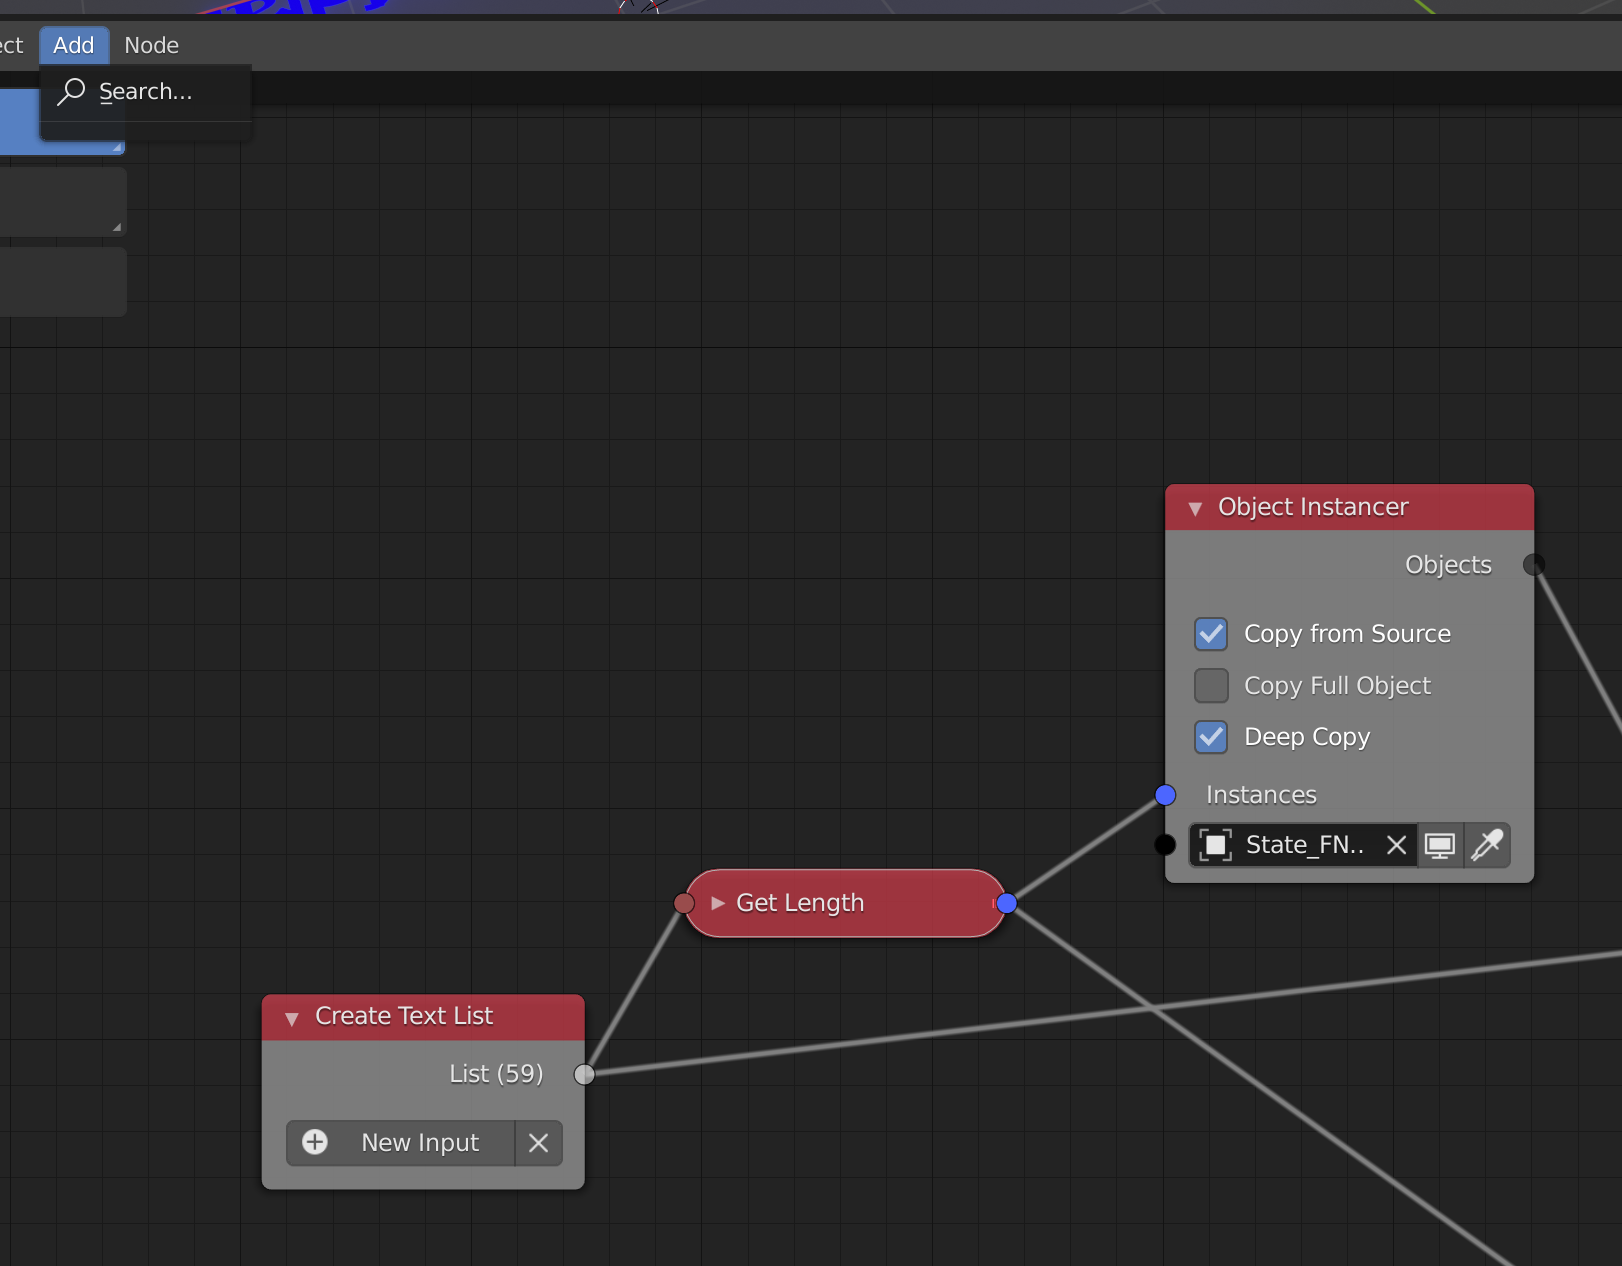Image resolution: width=1622 pixels, height=1266 pixels.
Task: Click the Get Length output socket
Action: coord(1009,903)
